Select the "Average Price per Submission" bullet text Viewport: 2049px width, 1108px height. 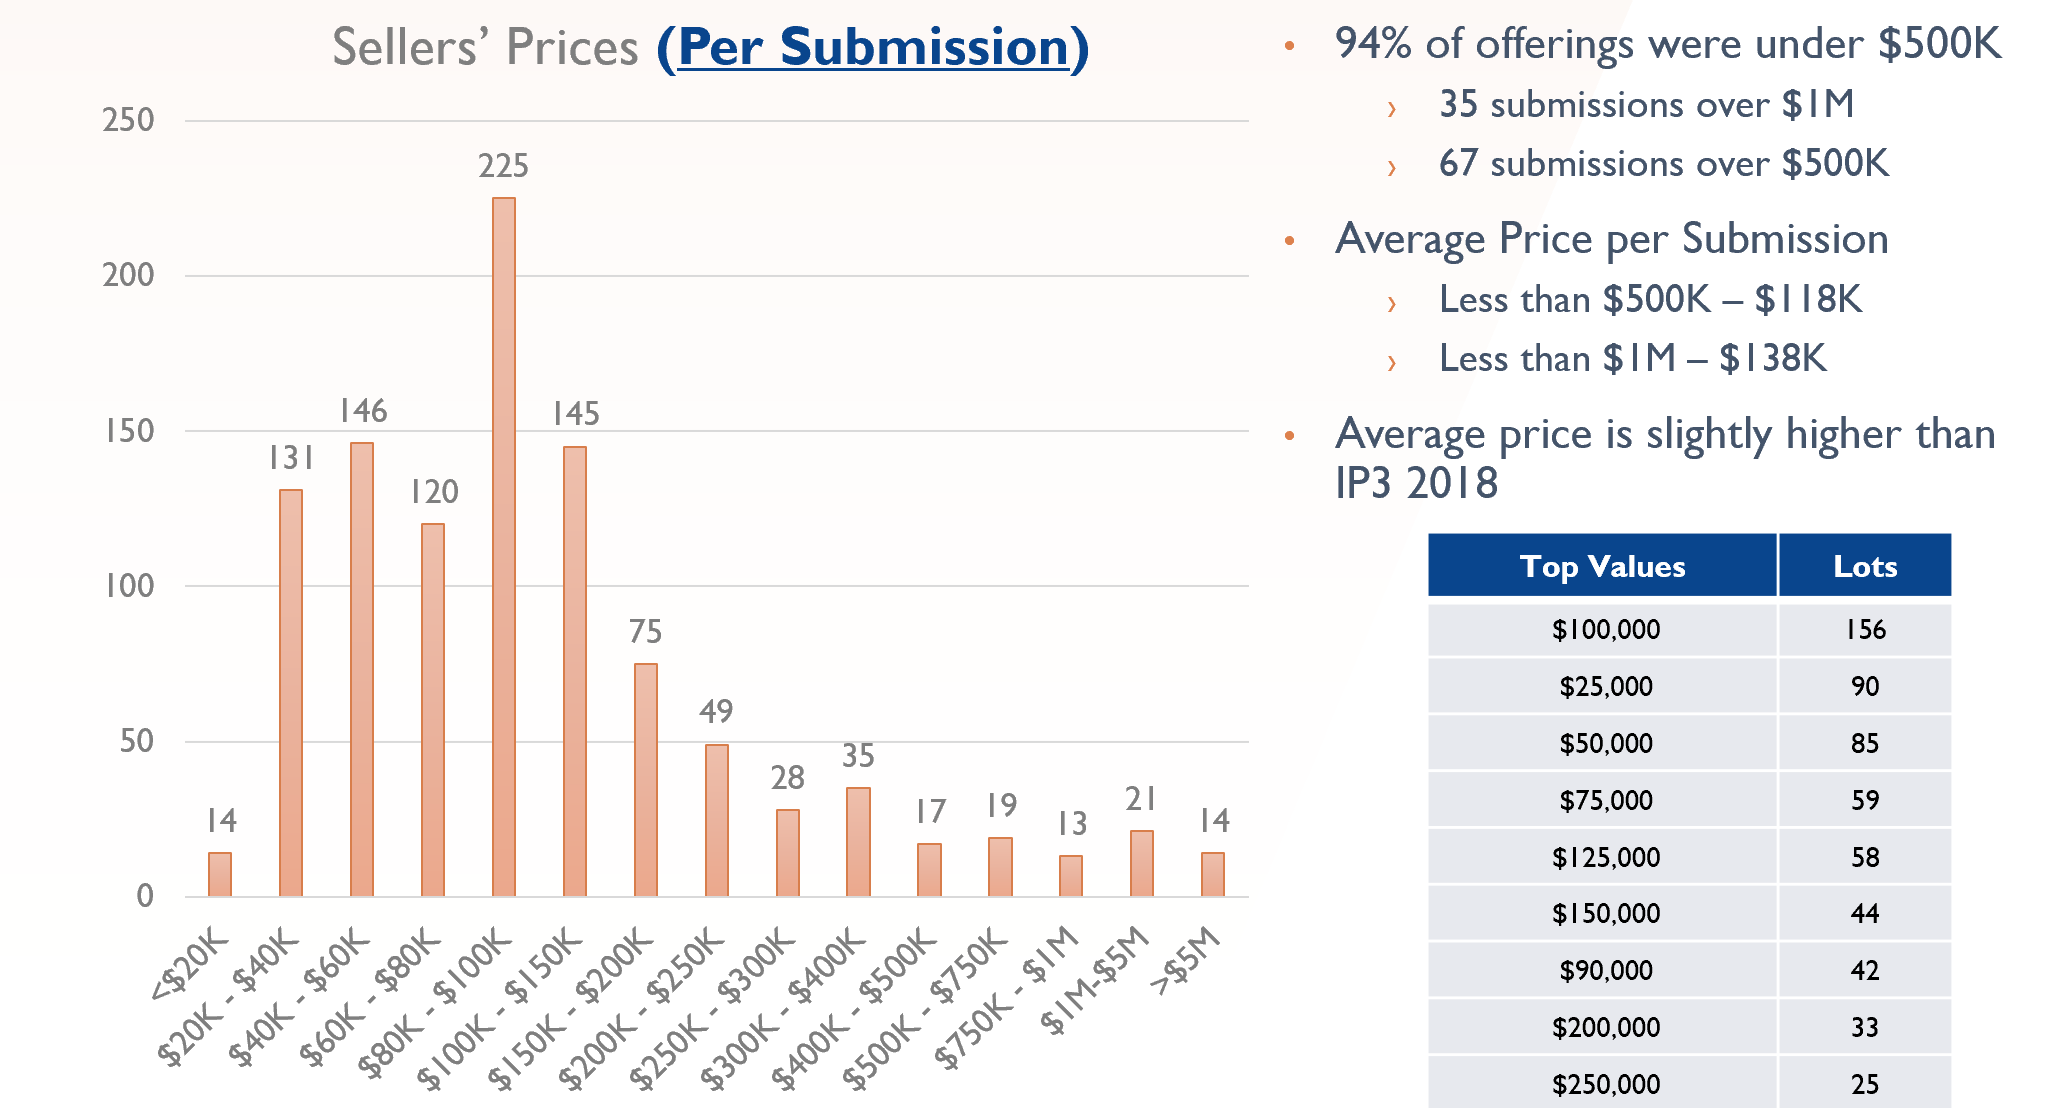tap(1611, 240)
